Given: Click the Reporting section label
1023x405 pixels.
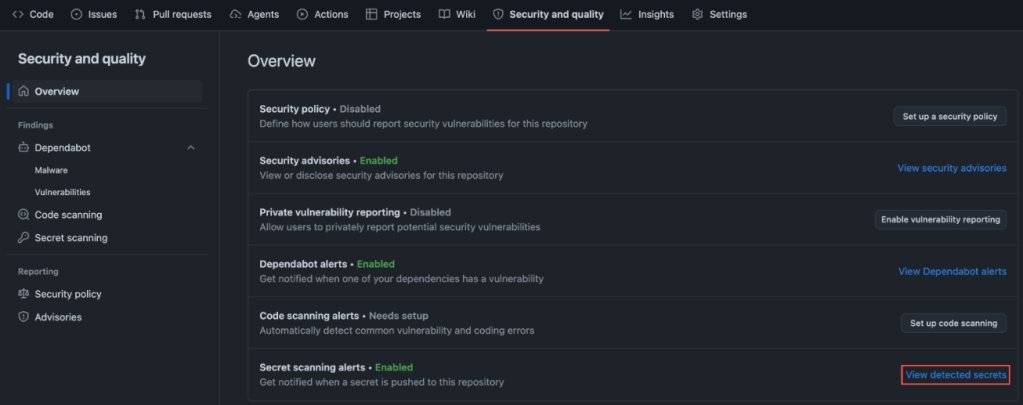Looking at the screenshot, I should click(38, 271).
